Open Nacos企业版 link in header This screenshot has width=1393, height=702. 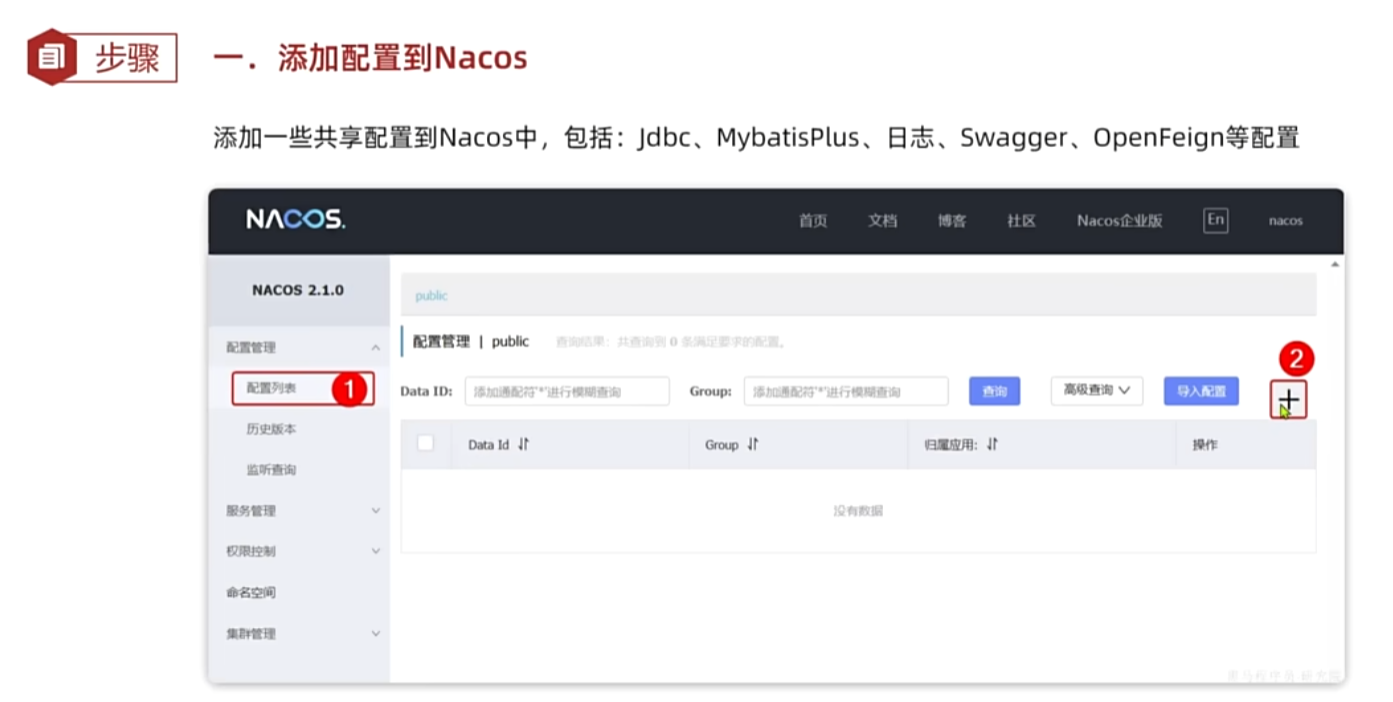click(1120, 221)
